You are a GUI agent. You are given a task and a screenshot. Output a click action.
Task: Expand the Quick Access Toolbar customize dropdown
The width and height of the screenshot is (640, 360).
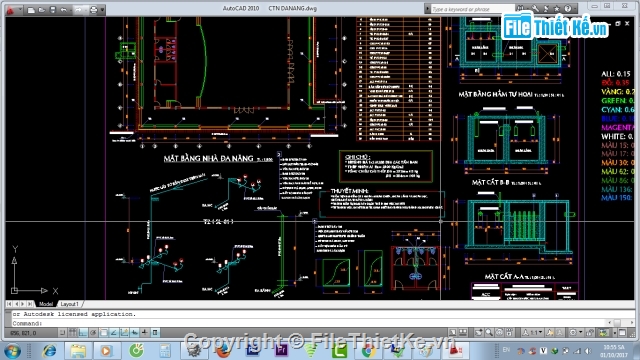[102, 10]
